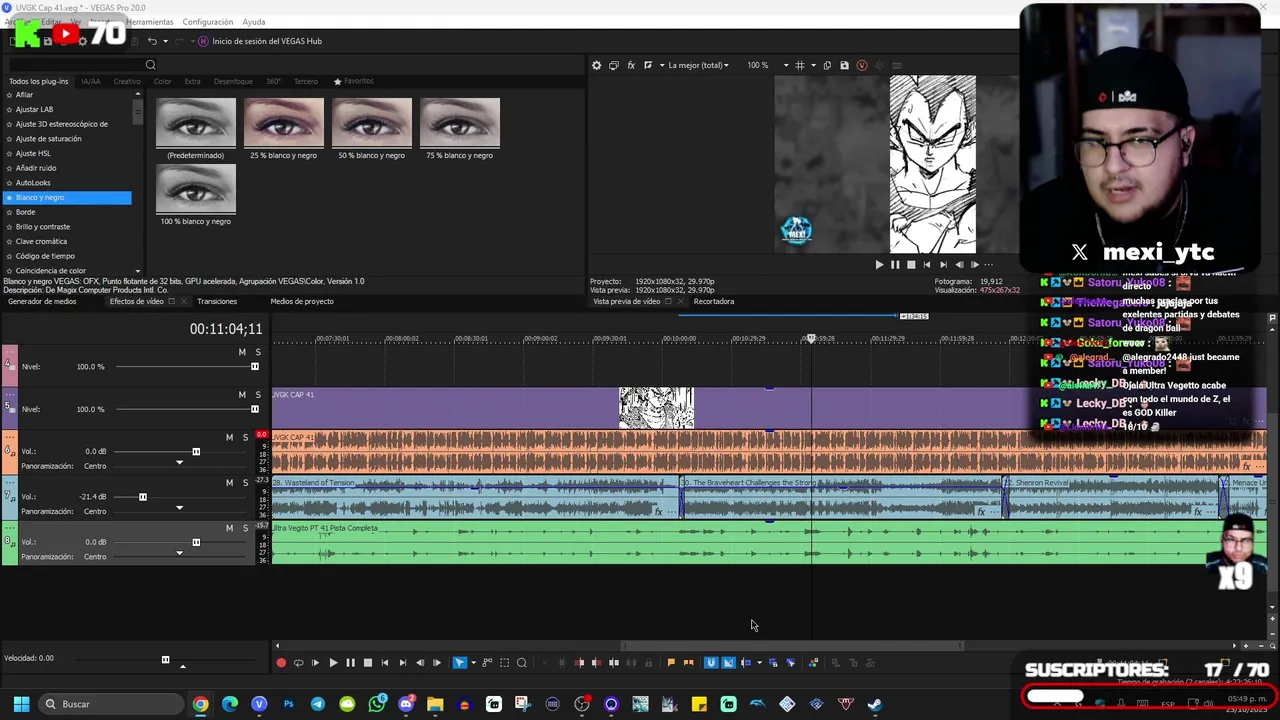Open the edit tool dropdown arrow
The height and width of the screenshot is (720, 1280).
[472, 663]
